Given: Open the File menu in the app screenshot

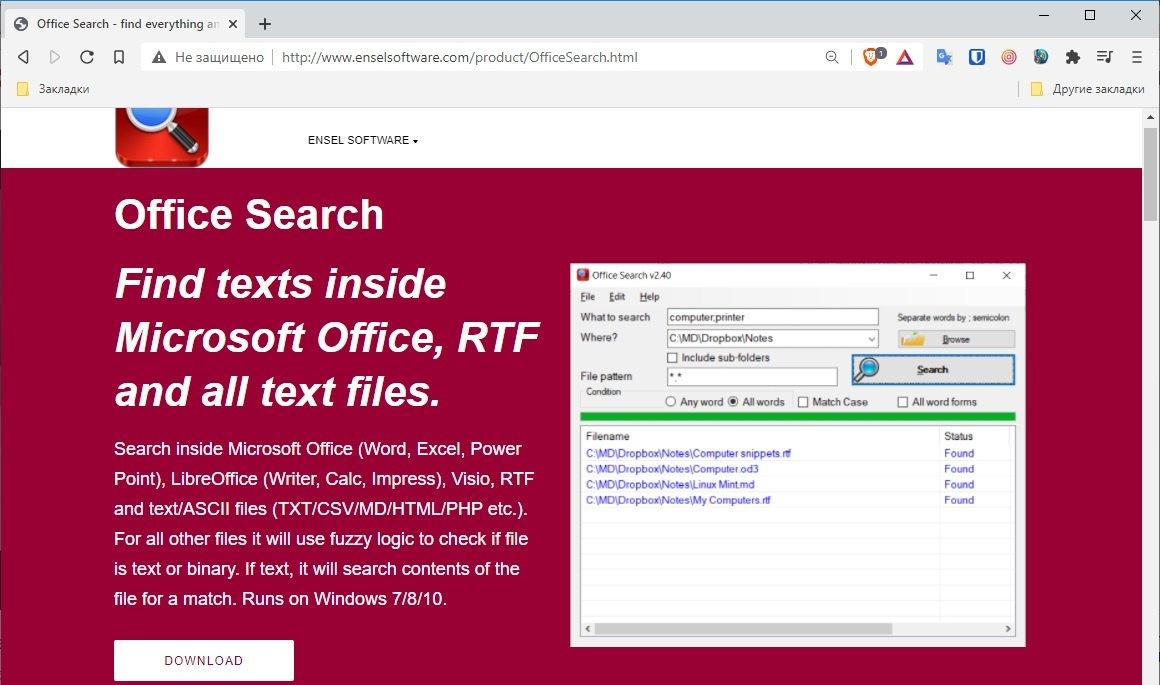Looking at the screenshot, I should pos(587,297).
